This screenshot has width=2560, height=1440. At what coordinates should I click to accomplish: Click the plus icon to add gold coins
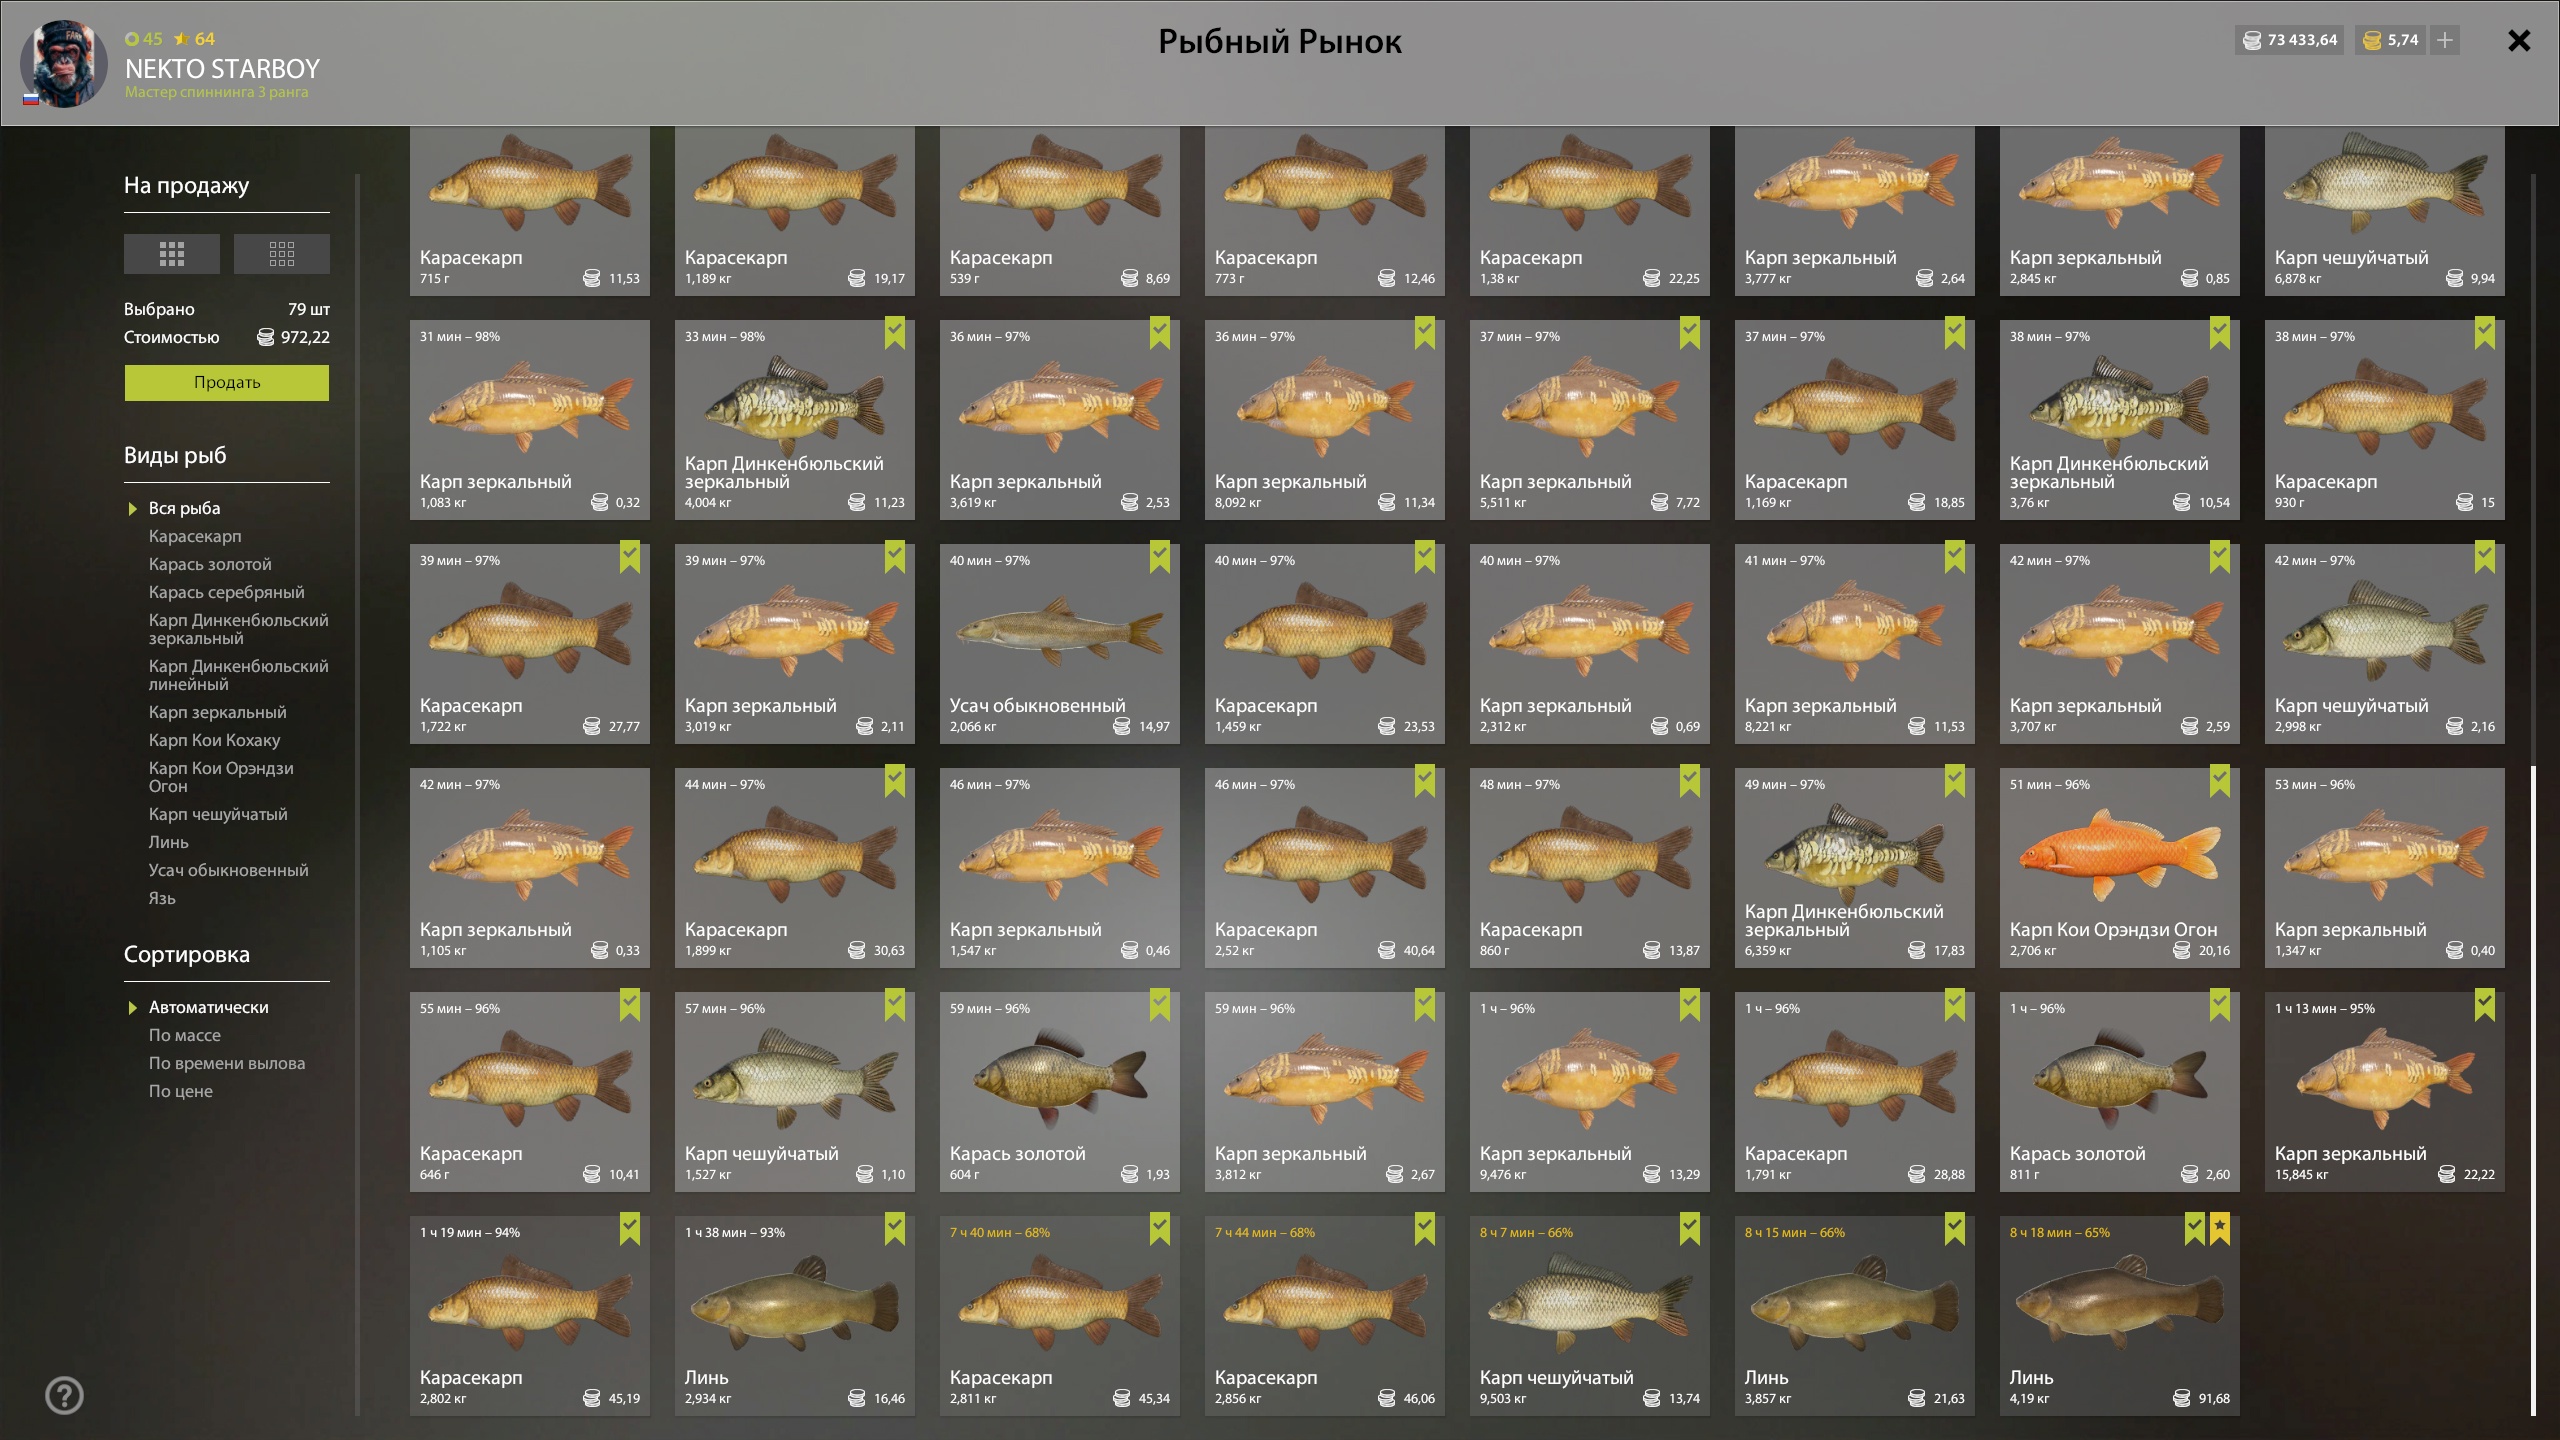[x=2445, y=40]
